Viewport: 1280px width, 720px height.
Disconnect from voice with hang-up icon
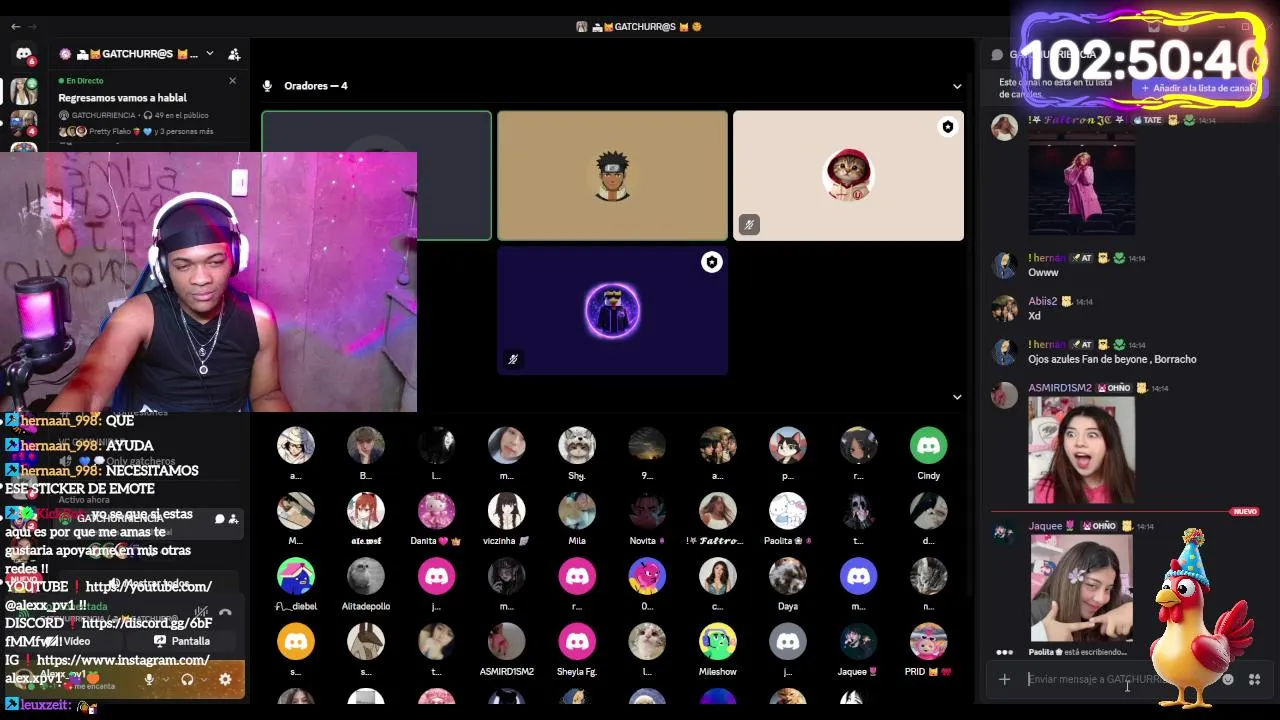click(x=225, y=612)
